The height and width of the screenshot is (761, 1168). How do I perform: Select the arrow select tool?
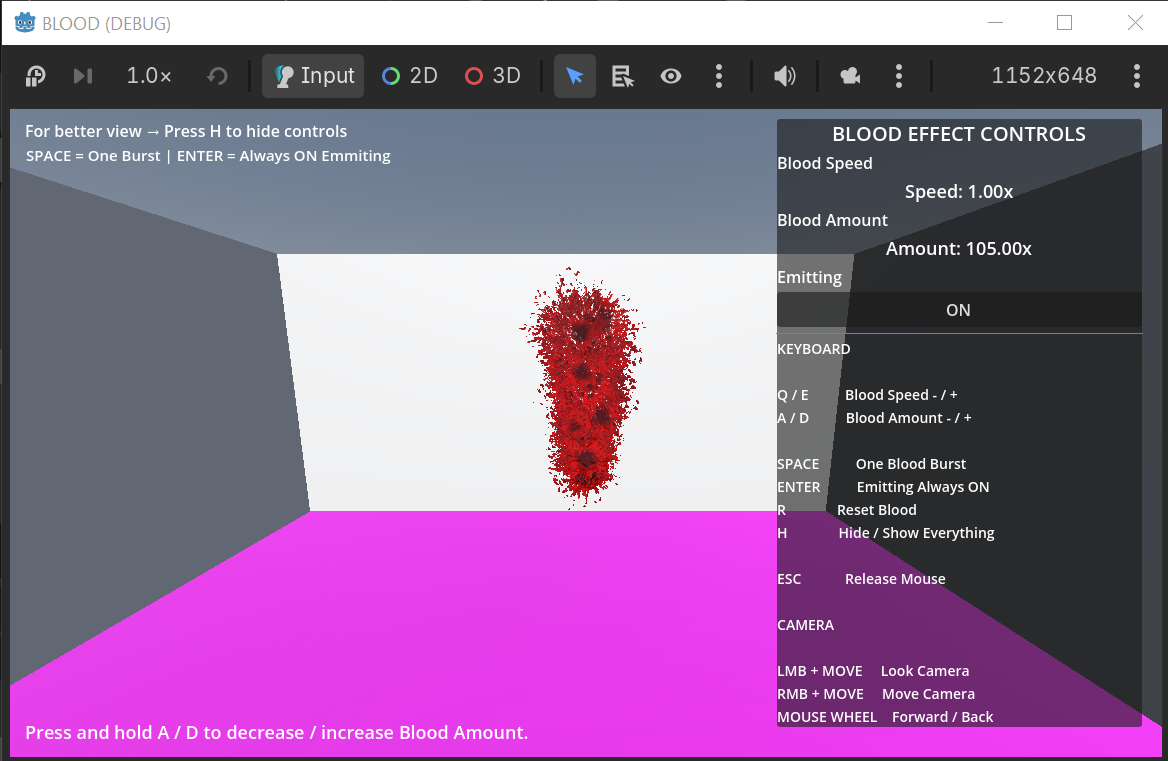(574, 76)
